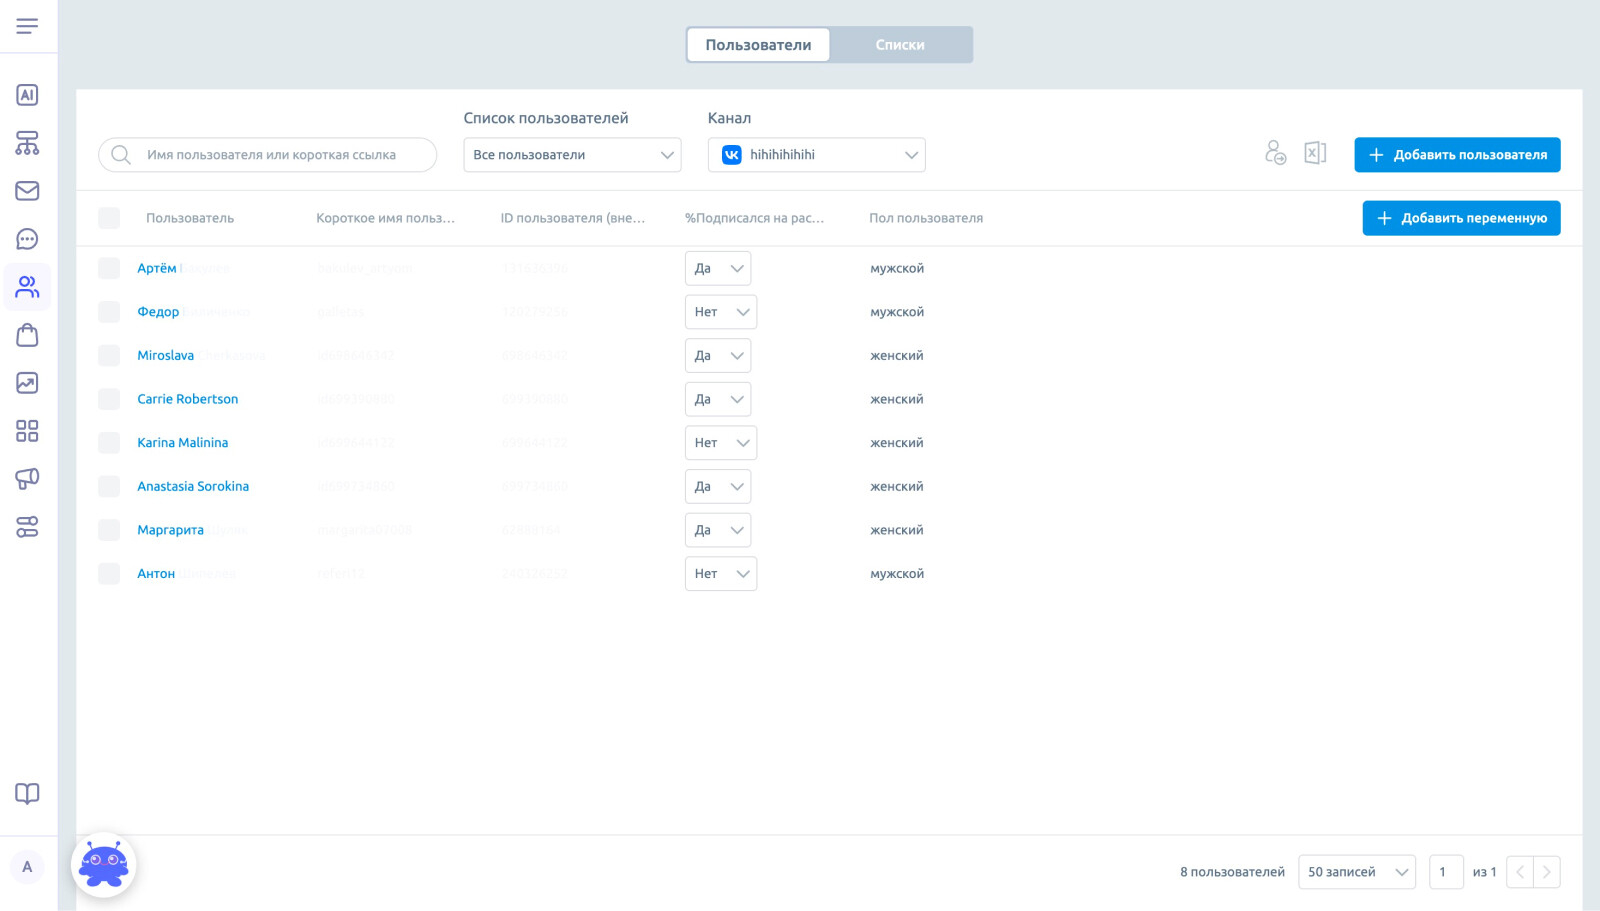1600x911 pixels.
Task: Select the checkbox for Karina Malinina
Action: tap(109, 443)
